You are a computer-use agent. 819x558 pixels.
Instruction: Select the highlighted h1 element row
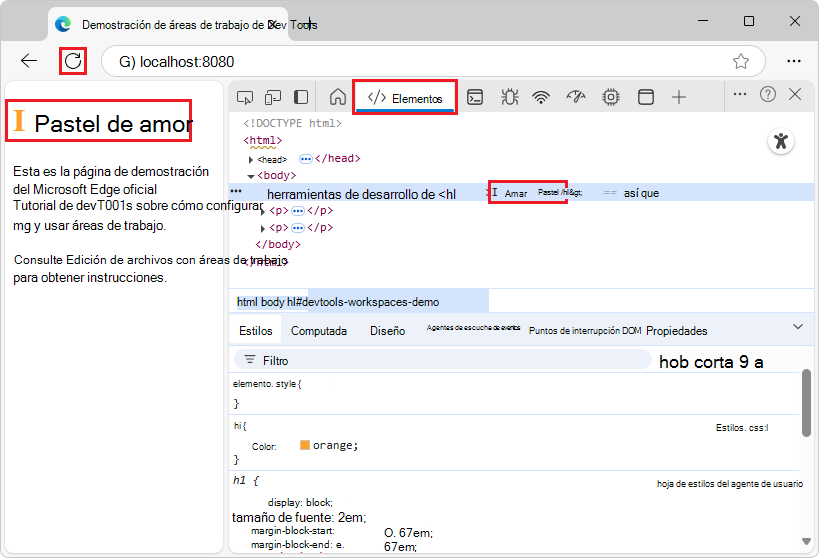(521, 193)
